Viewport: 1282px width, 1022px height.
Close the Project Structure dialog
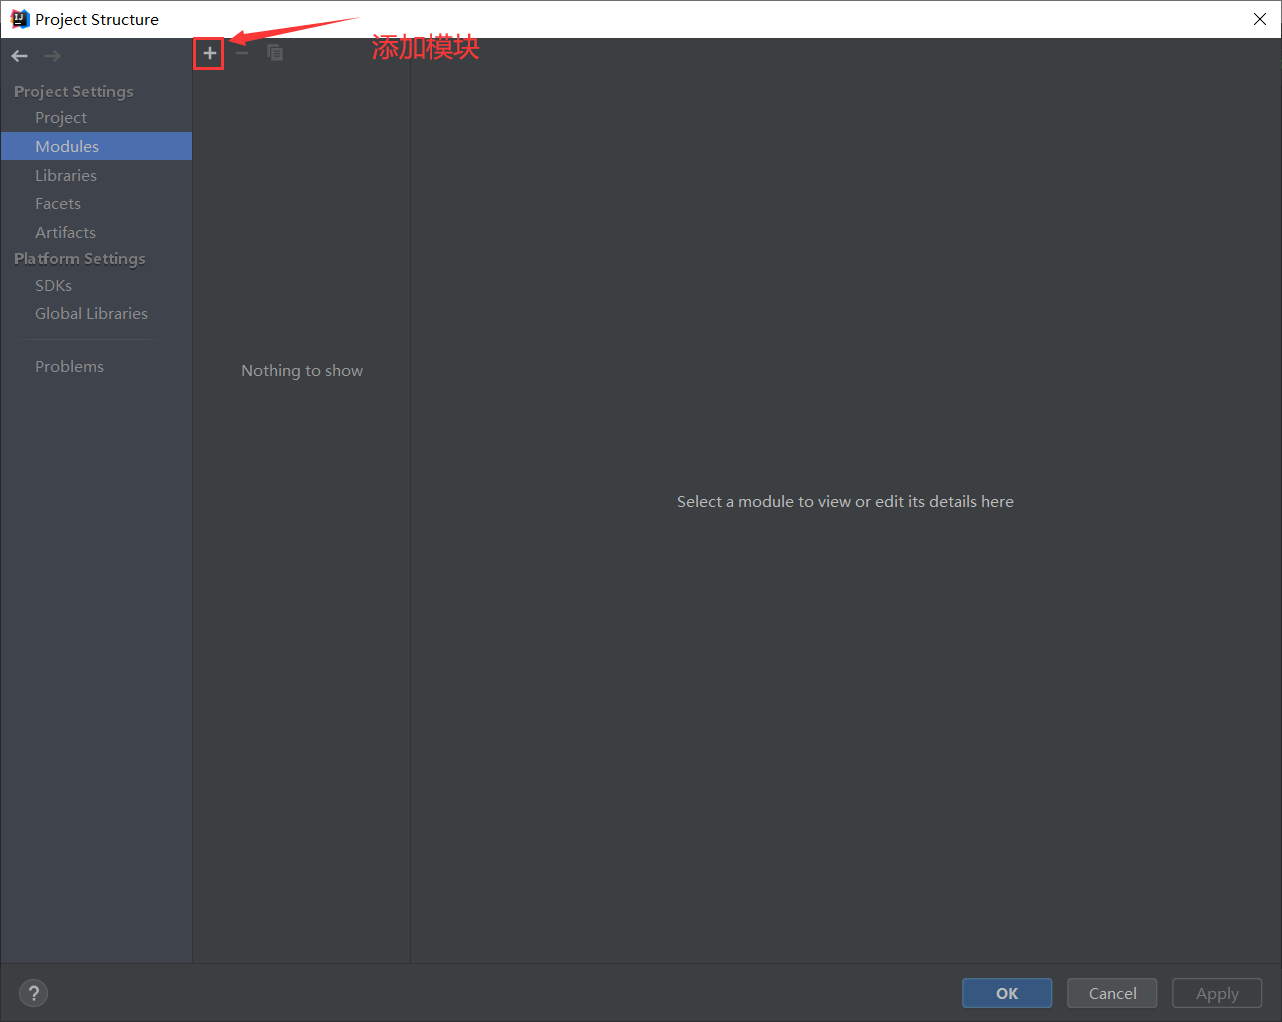click(1259, 19)
